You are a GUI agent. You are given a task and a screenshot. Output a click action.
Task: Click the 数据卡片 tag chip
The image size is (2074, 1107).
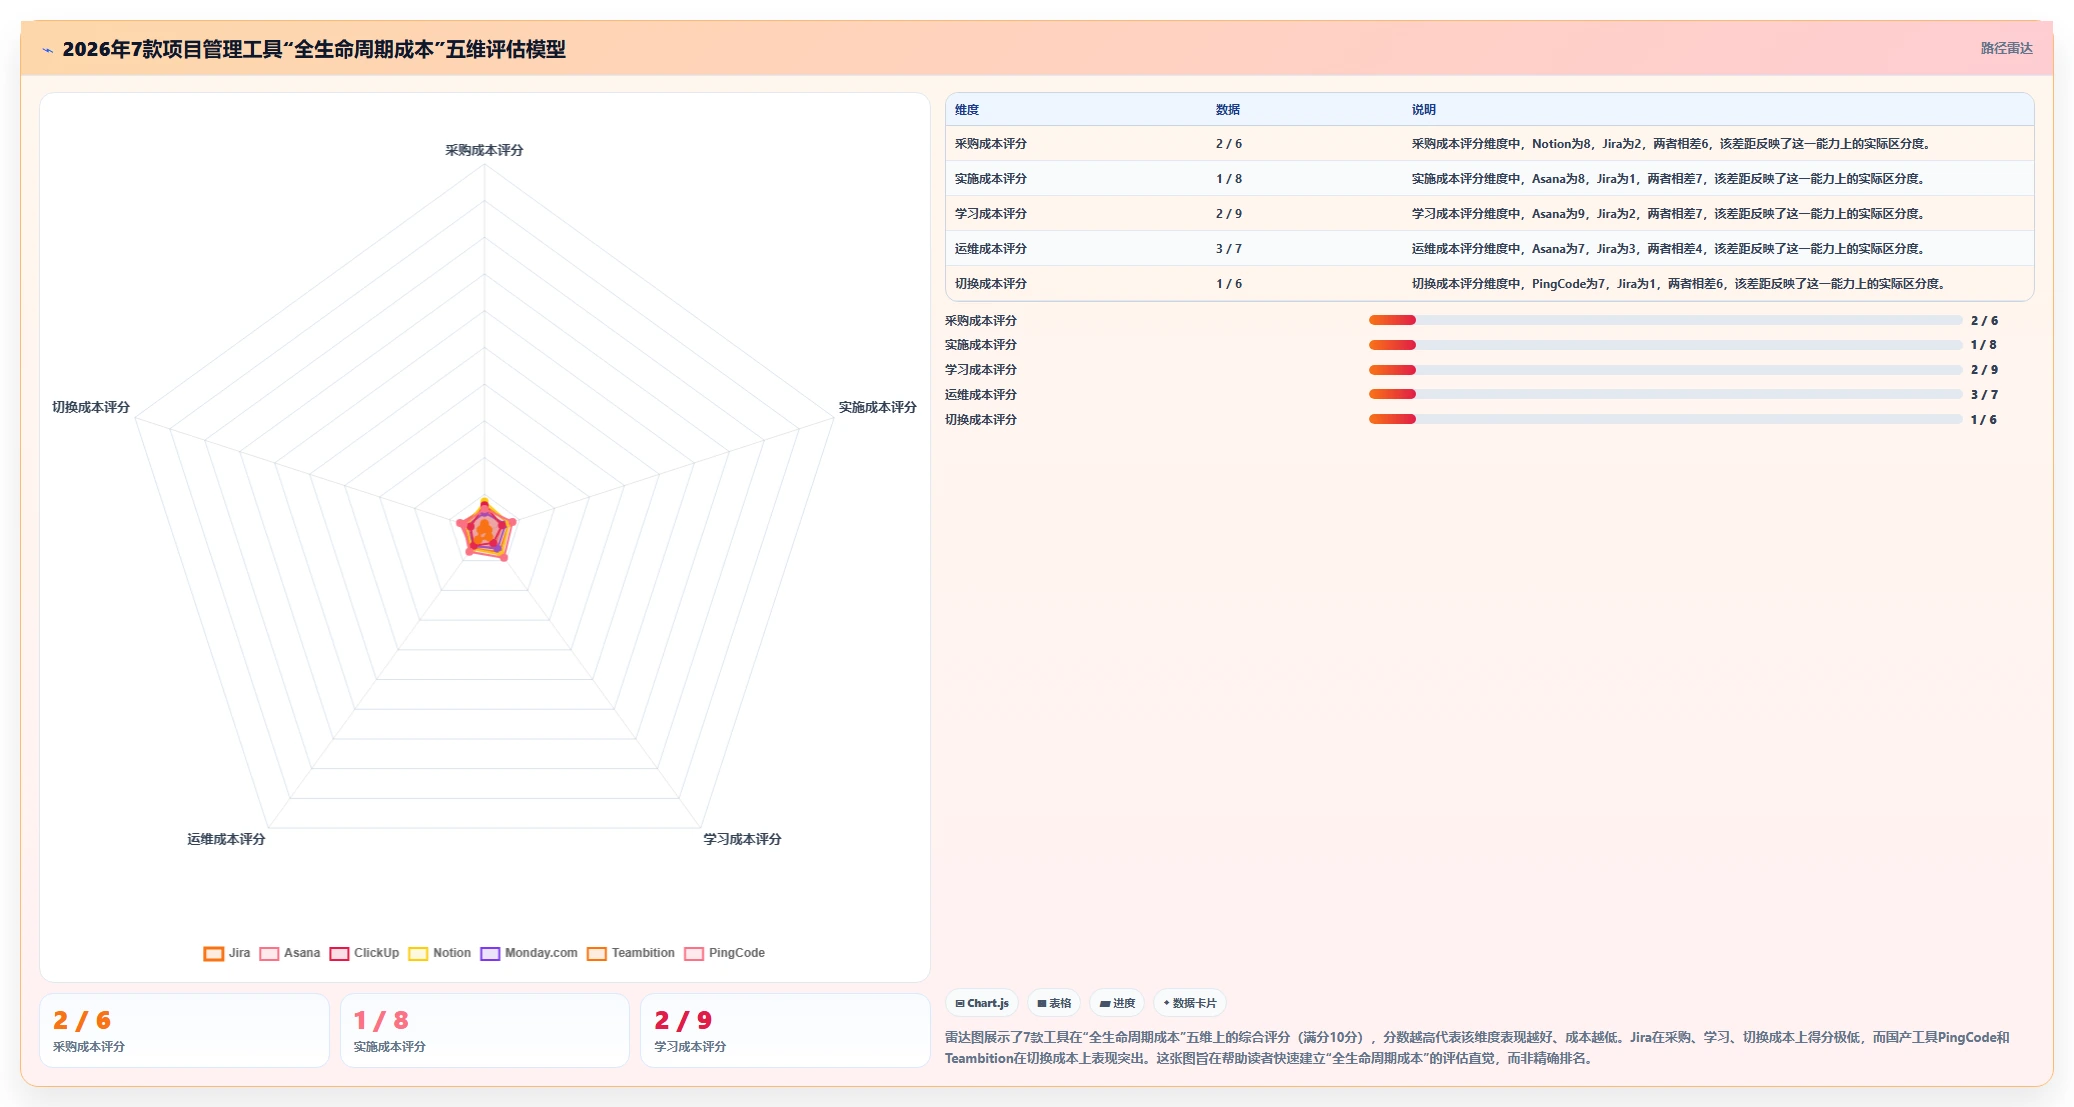[x=1190, y=1003]
